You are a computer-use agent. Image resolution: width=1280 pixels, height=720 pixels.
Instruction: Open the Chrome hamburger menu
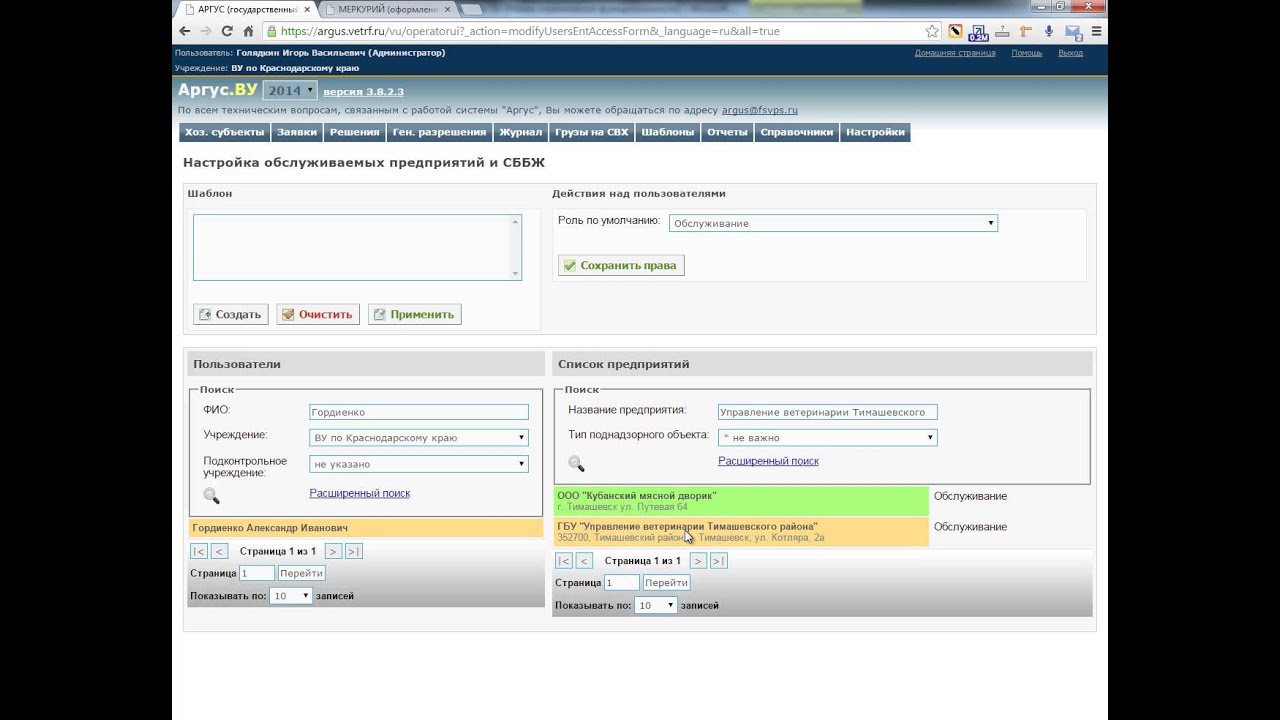pyautogui.click(x=1096, y=31)
